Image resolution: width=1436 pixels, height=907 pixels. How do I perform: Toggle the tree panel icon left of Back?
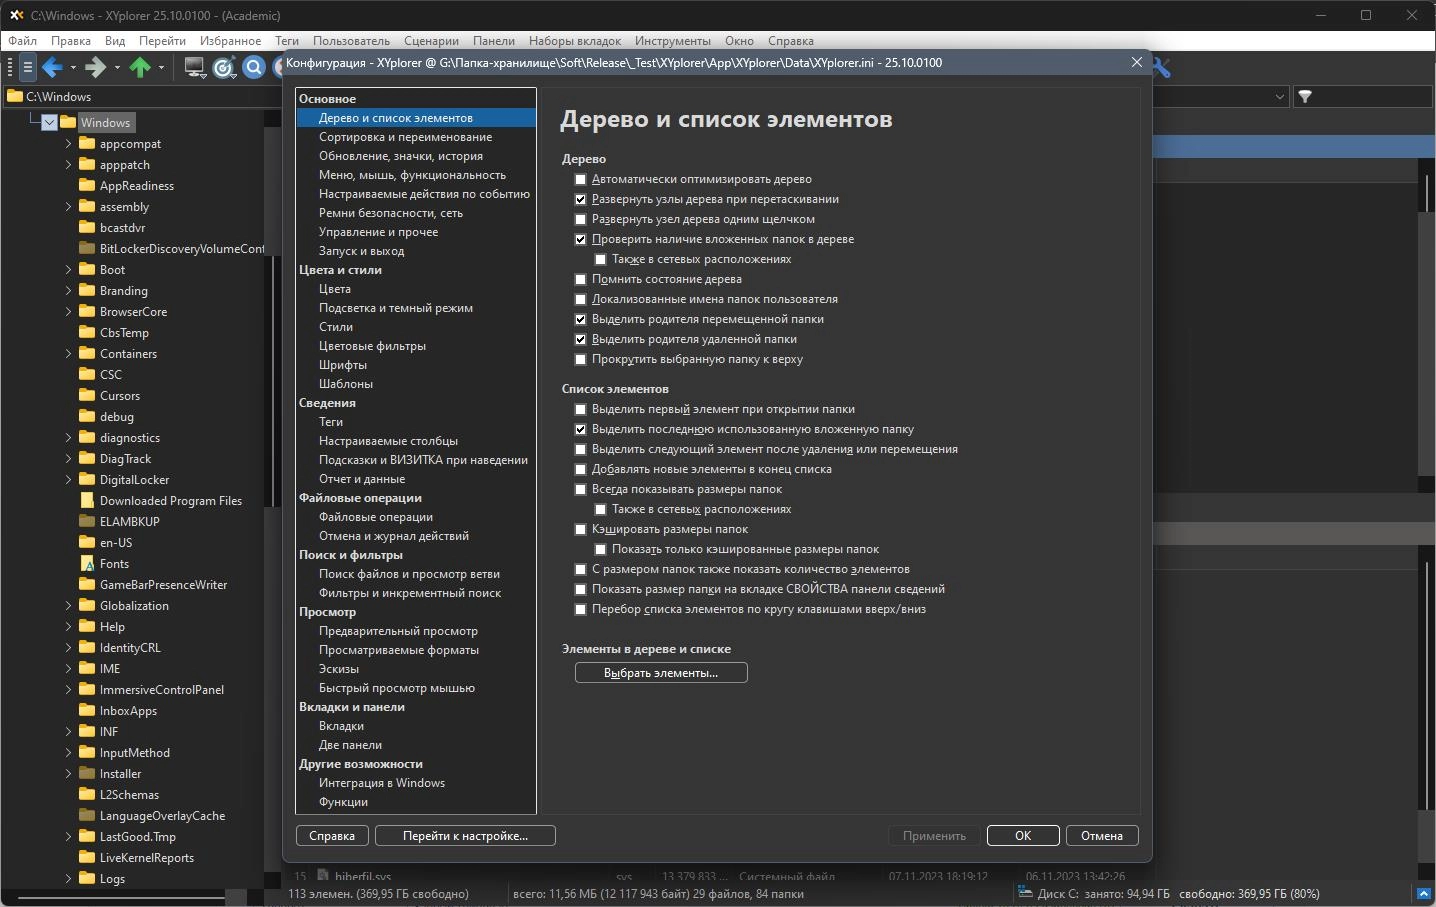tap(28, 67)
